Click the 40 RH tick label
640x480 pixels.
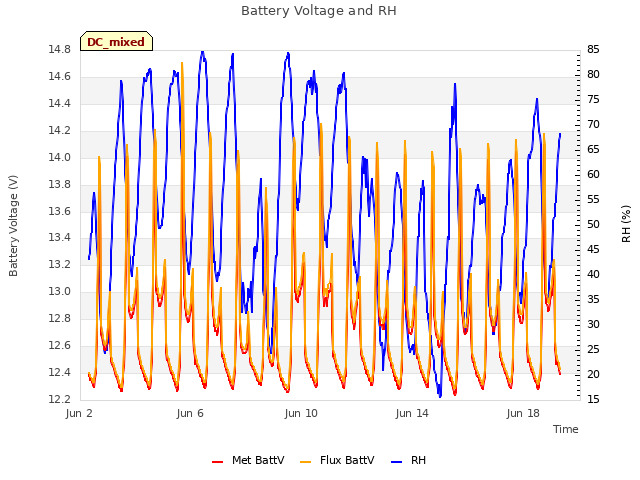pyautogui.click(x=593, y=274)
